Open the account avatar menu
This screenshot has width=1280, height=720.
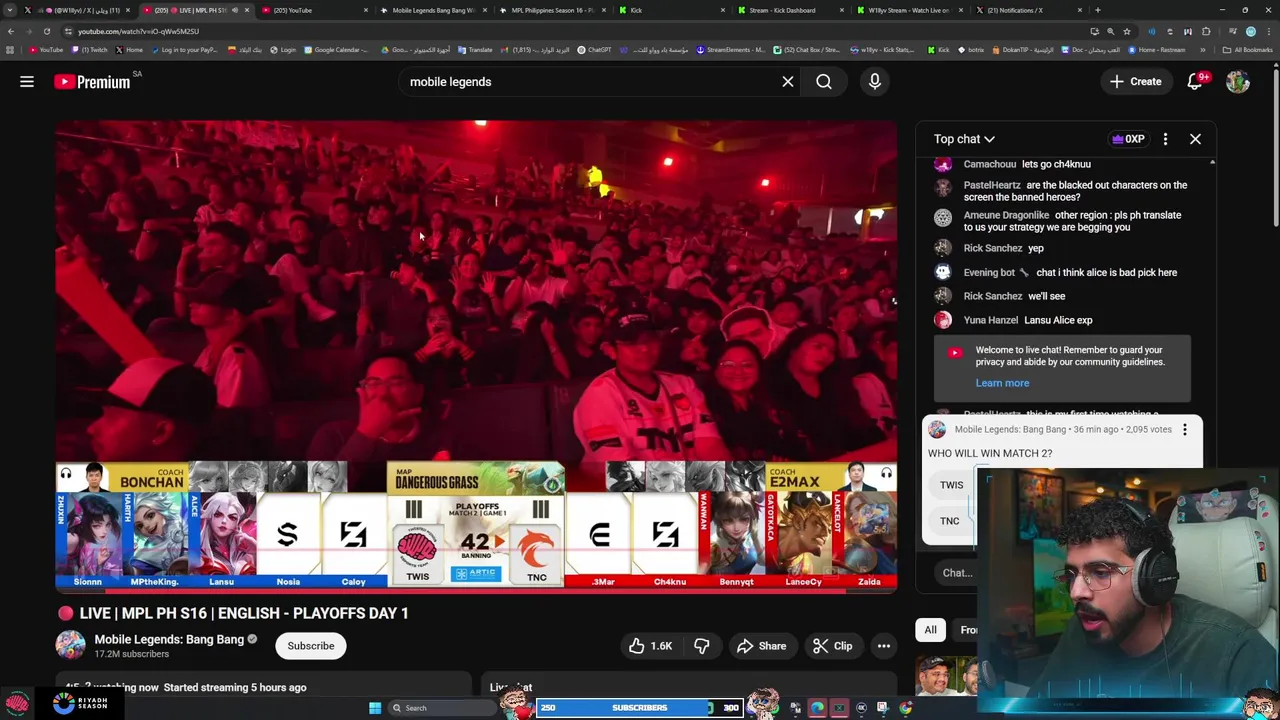(1238, 82)
